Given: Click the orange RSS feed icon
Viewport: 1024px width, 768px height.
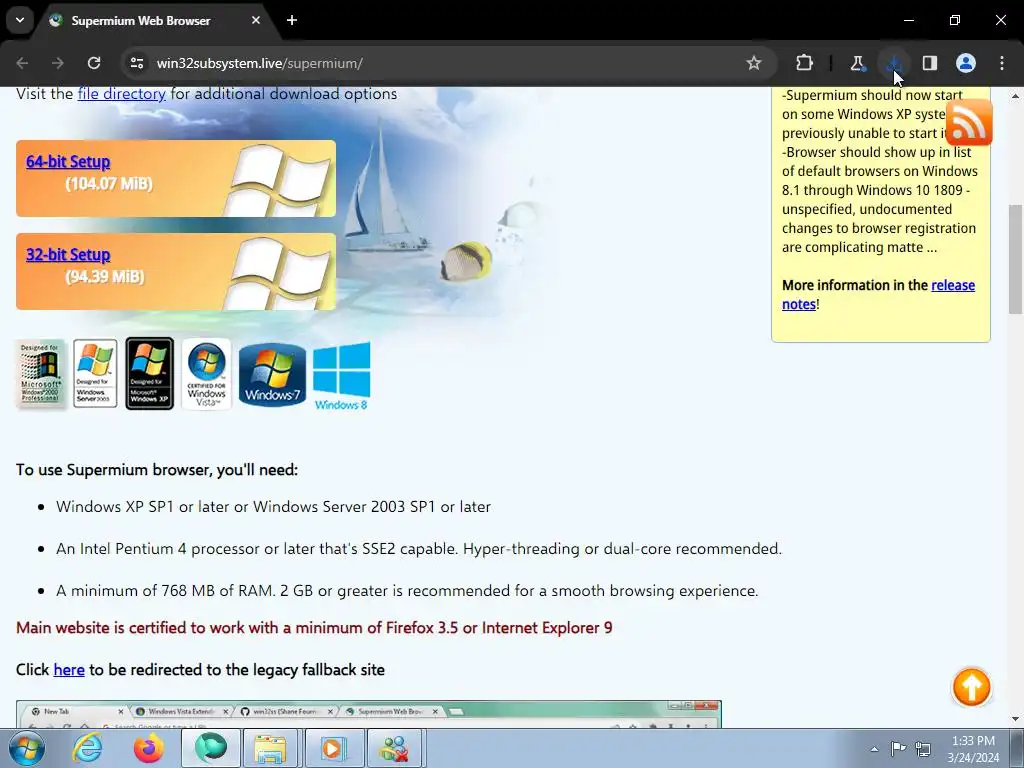Looking at the screenshot, I should click(969, 123).
